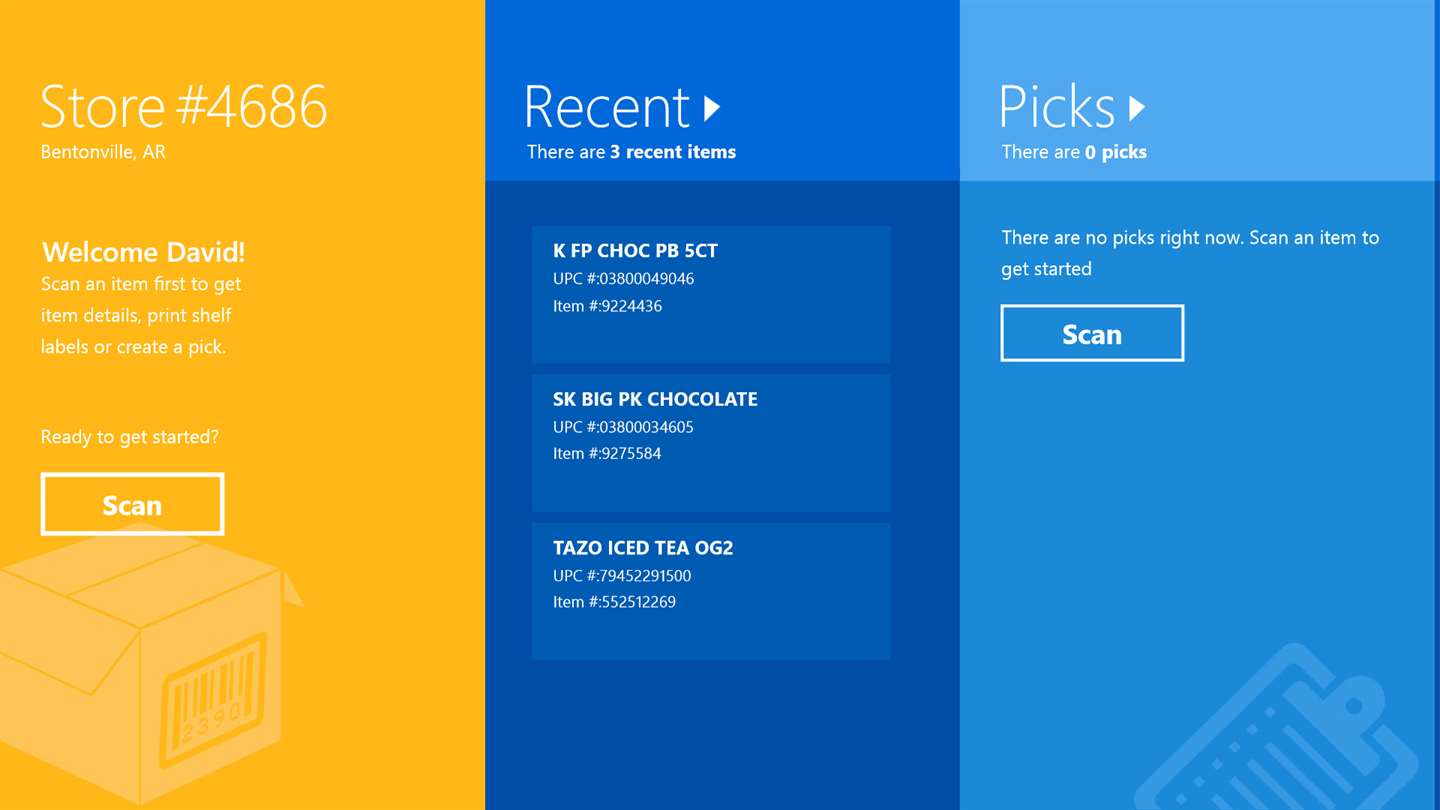Click the "3 recent items" count text

(673, 152)
